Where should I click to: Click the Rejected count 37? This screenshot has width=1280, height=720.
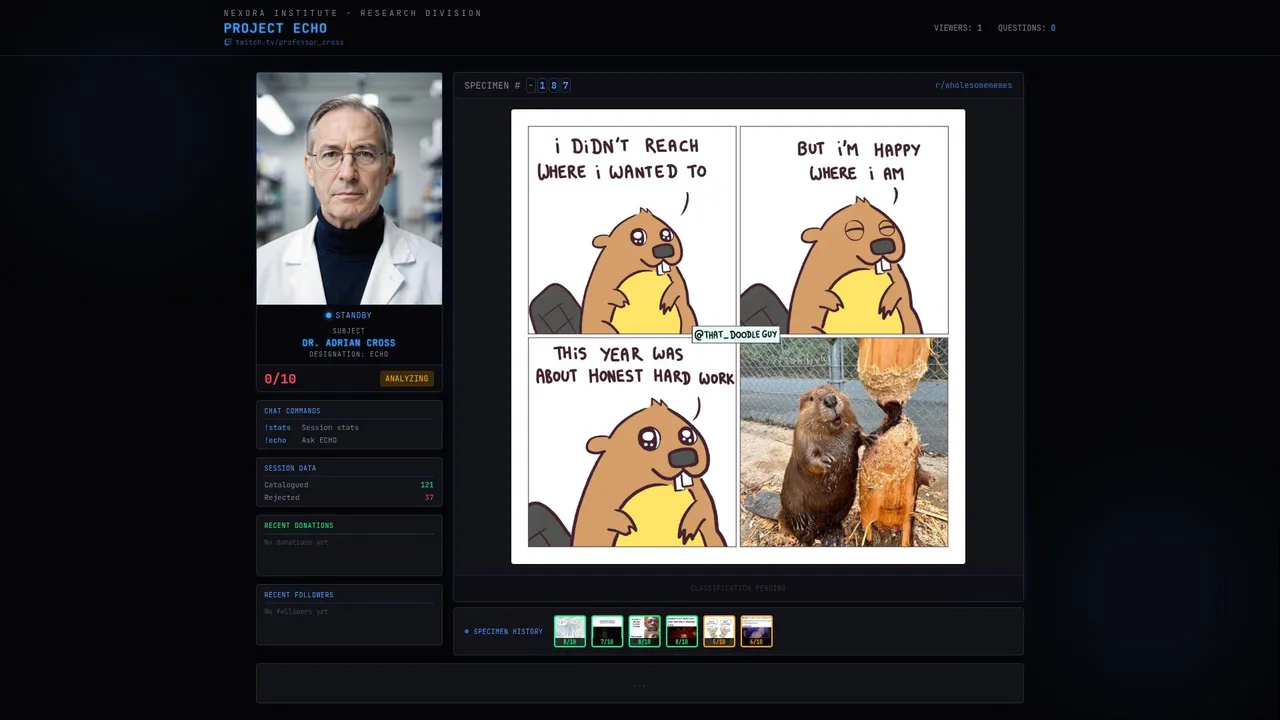tap(429, 497)
